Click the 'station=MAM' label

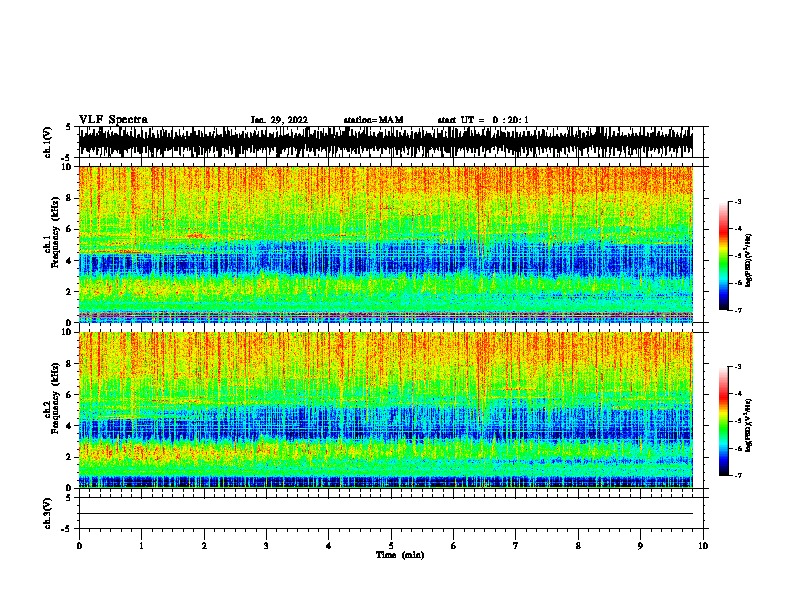pos(373,120)
